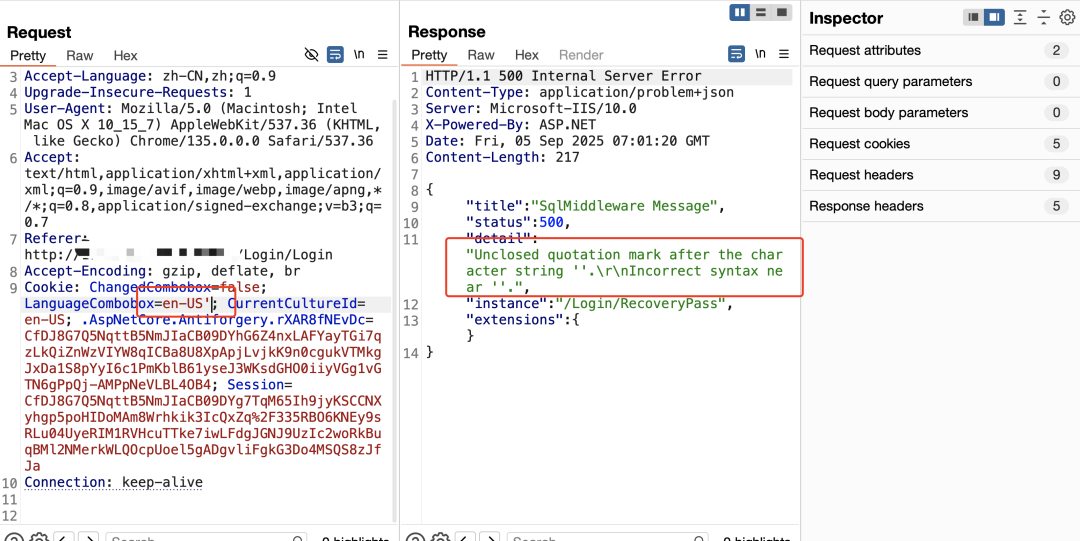1080x541 pixels.
Task: Click the CurrentCultureId cookie name
Action: (x=291, y=304)
